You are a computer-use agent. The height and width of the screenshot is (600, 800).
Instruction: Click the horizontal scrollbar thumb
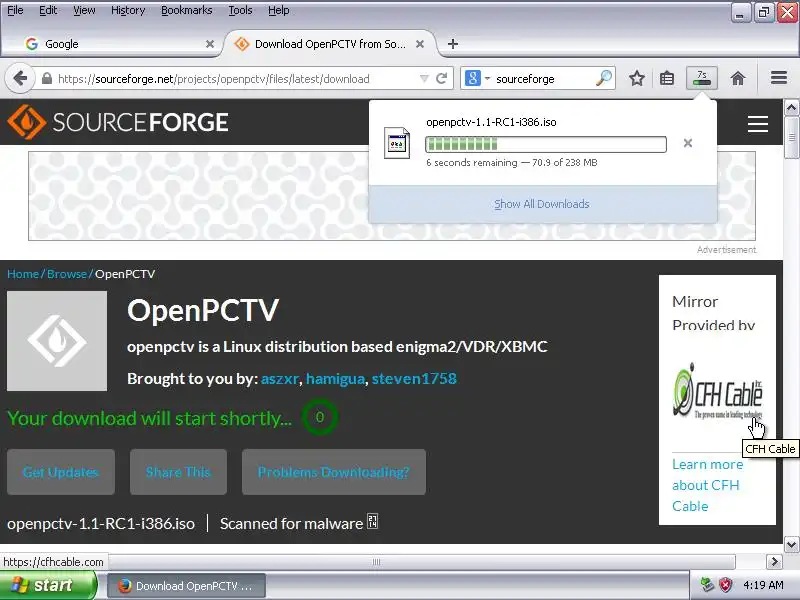point(376,562)
